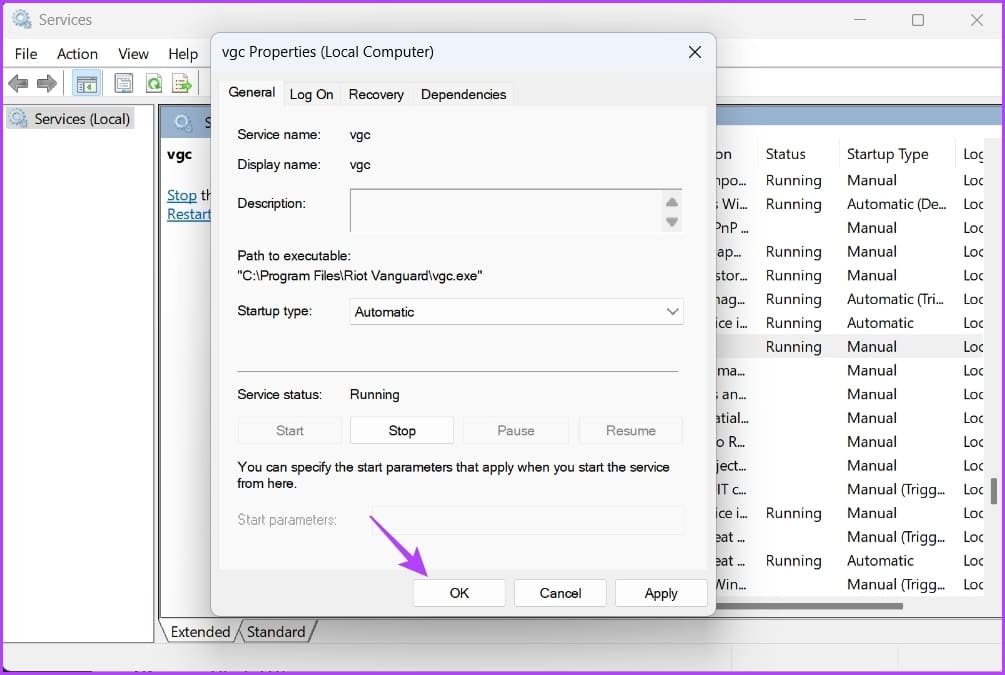
Task: Open the View menu
Action: click(x=133, y=54)
